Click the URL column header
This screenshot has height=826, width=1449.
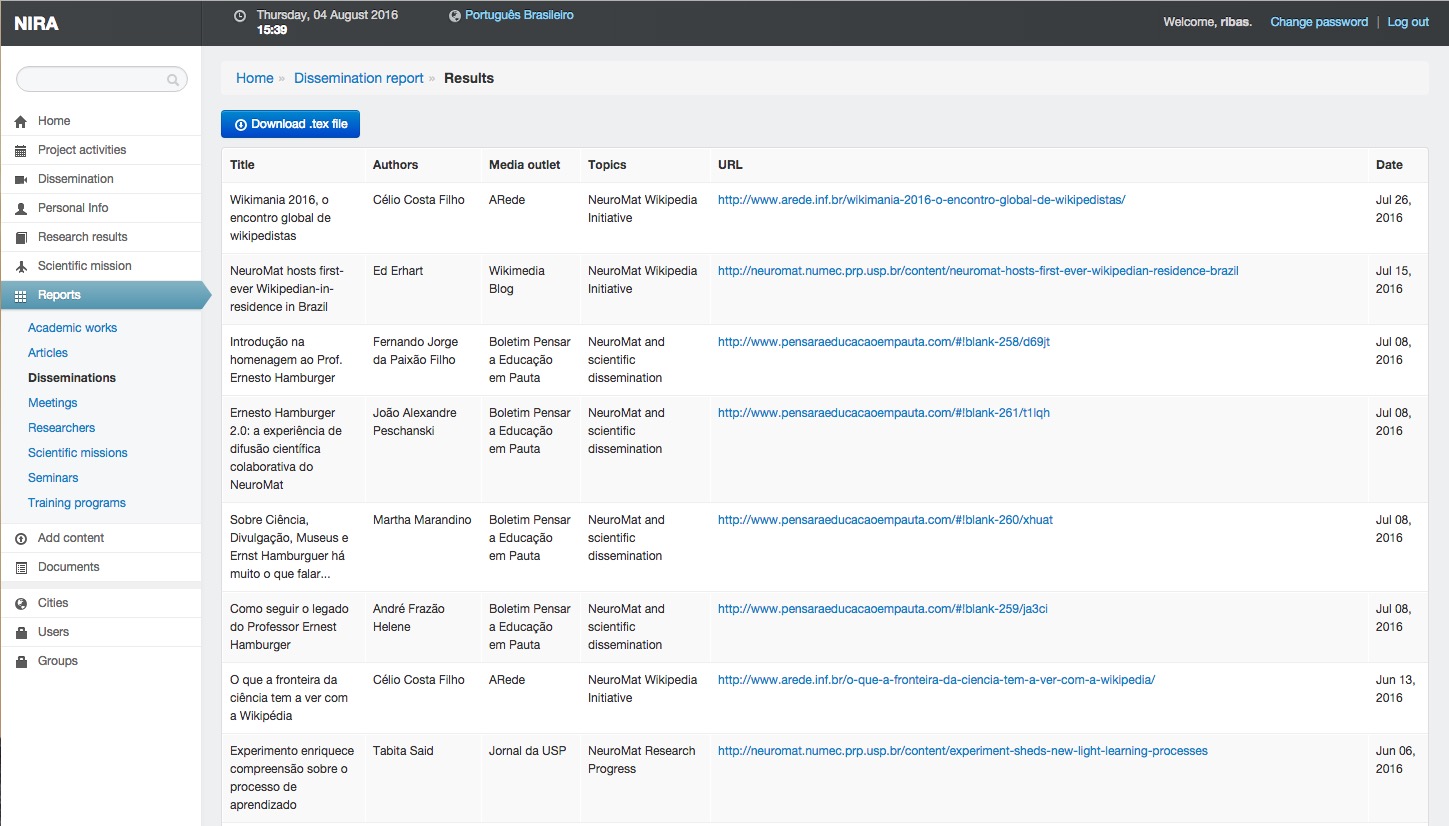pos(730,165)
